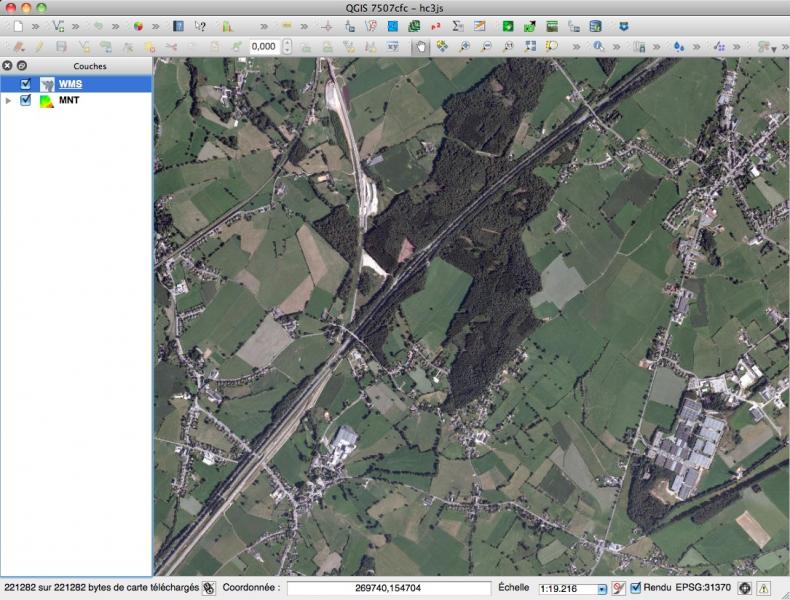This screenshot has width=790, height=600.
Task: Select the Pan Map hand tool
Action: (420, 46)
